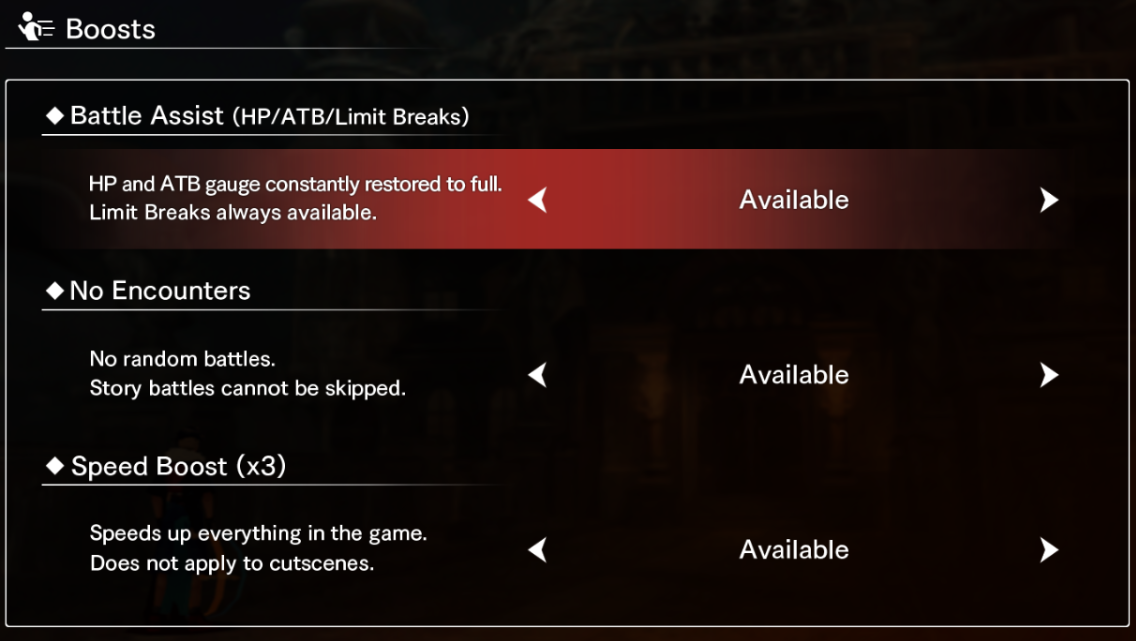Screen dimensions: 1136x641
Task: Toggle Speed Boost Available value
Action: click(793, 550)
